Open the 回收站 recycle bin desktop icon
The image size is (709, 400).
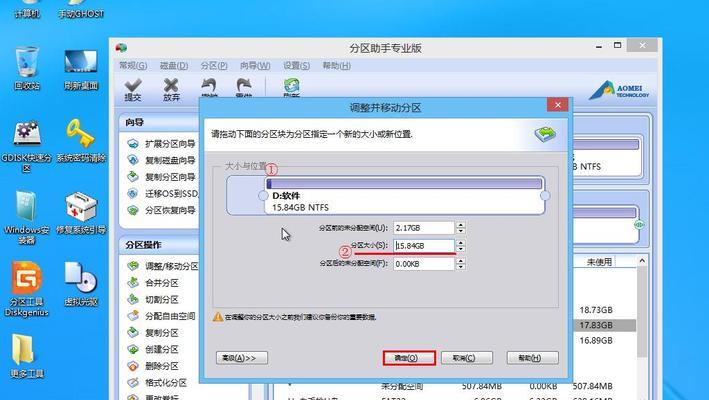pos(27,68)
